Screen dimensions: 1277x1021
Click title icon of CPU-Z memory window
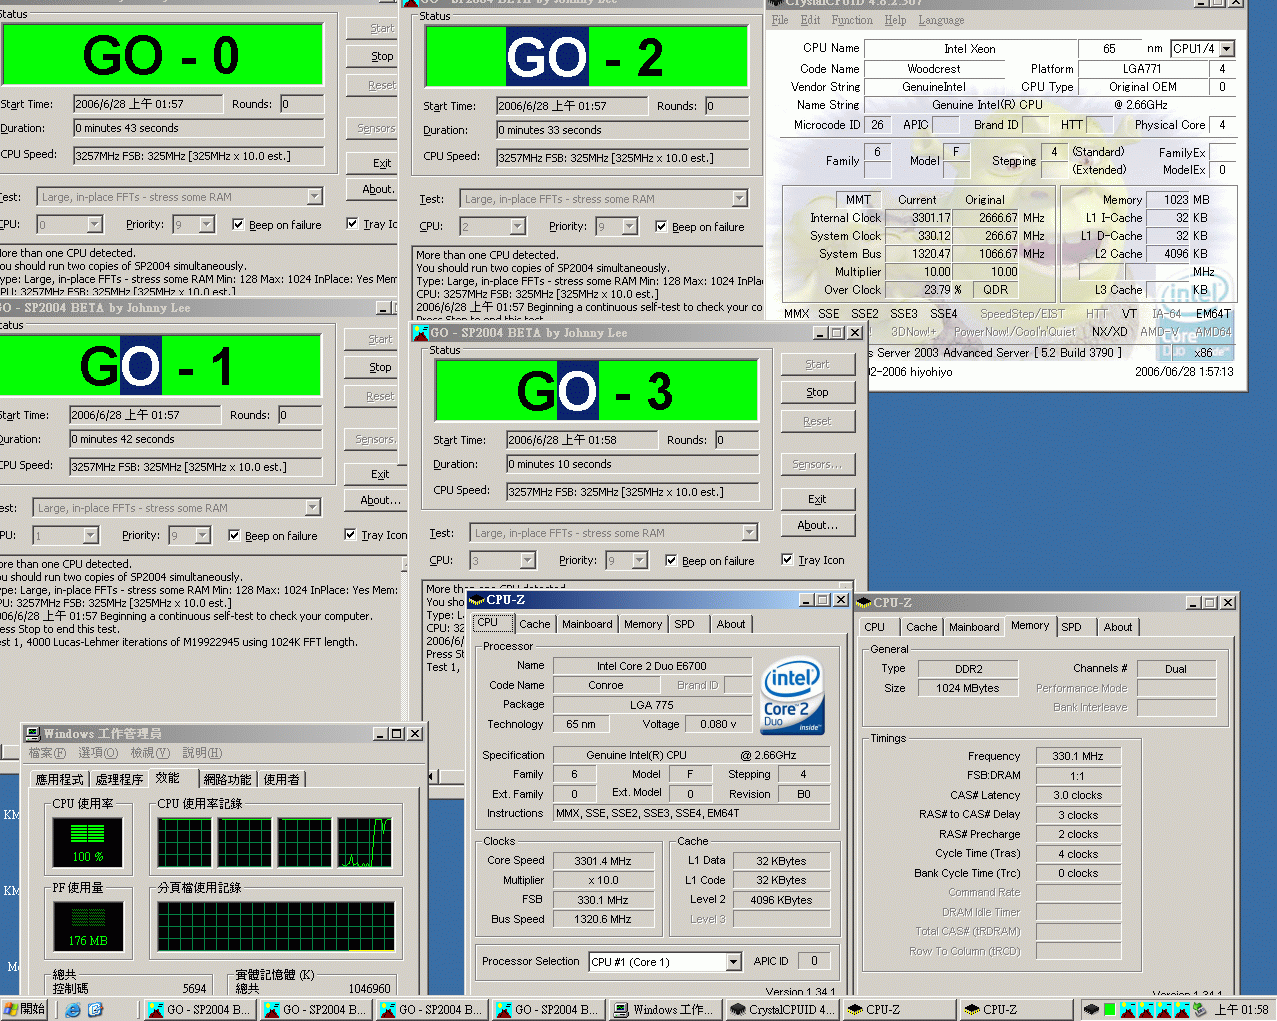[x=864, y=603]
